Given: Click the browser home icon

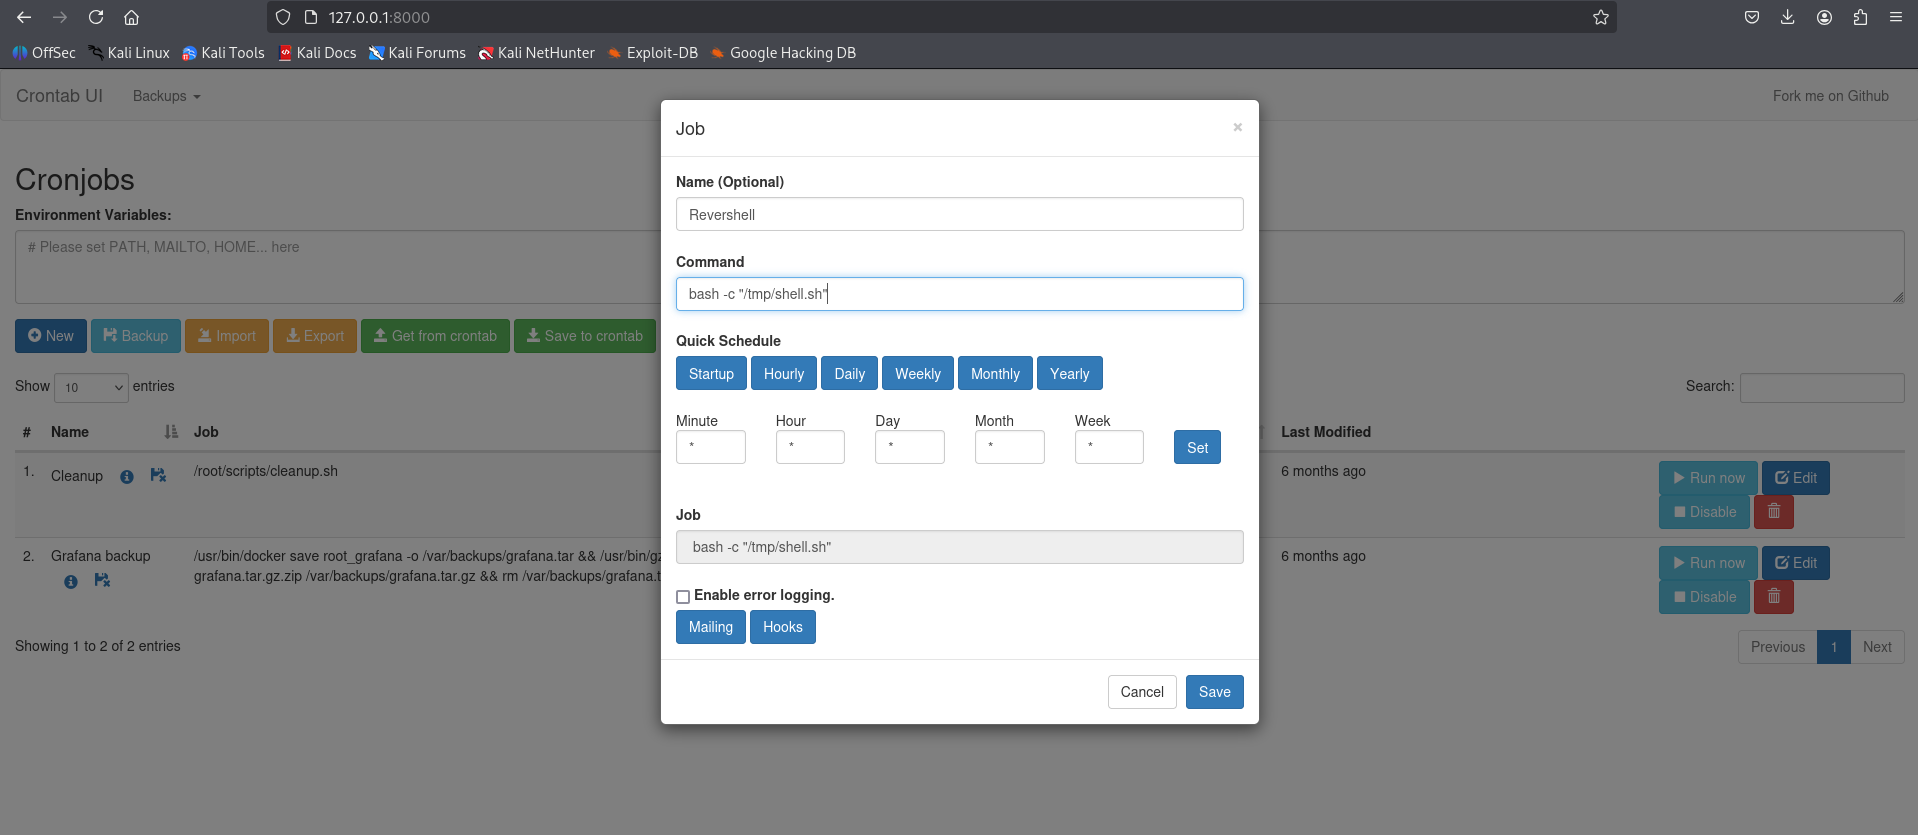Looking at the screenshot, I should tap(131, 17).
